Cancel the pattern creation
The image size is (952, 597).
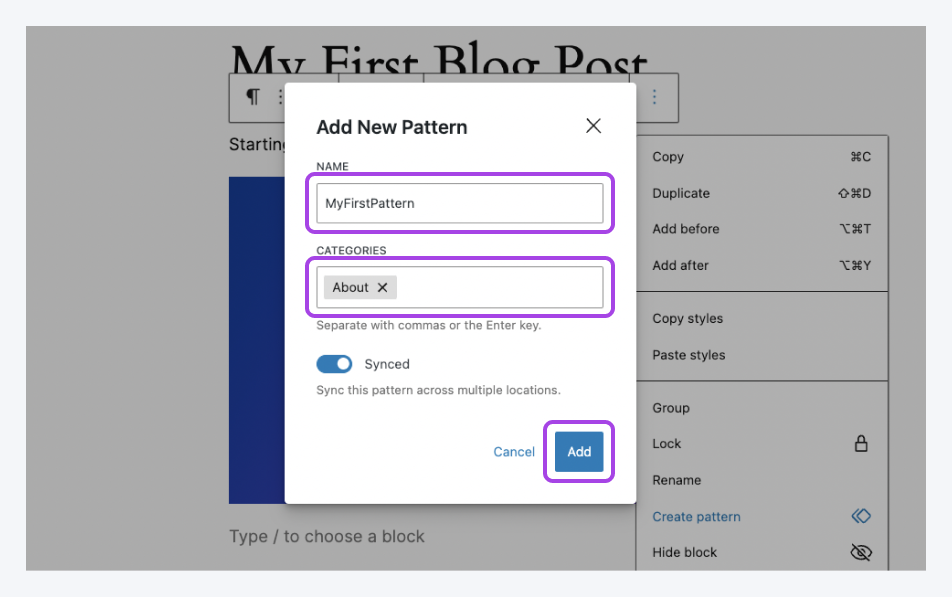[514, 452]
